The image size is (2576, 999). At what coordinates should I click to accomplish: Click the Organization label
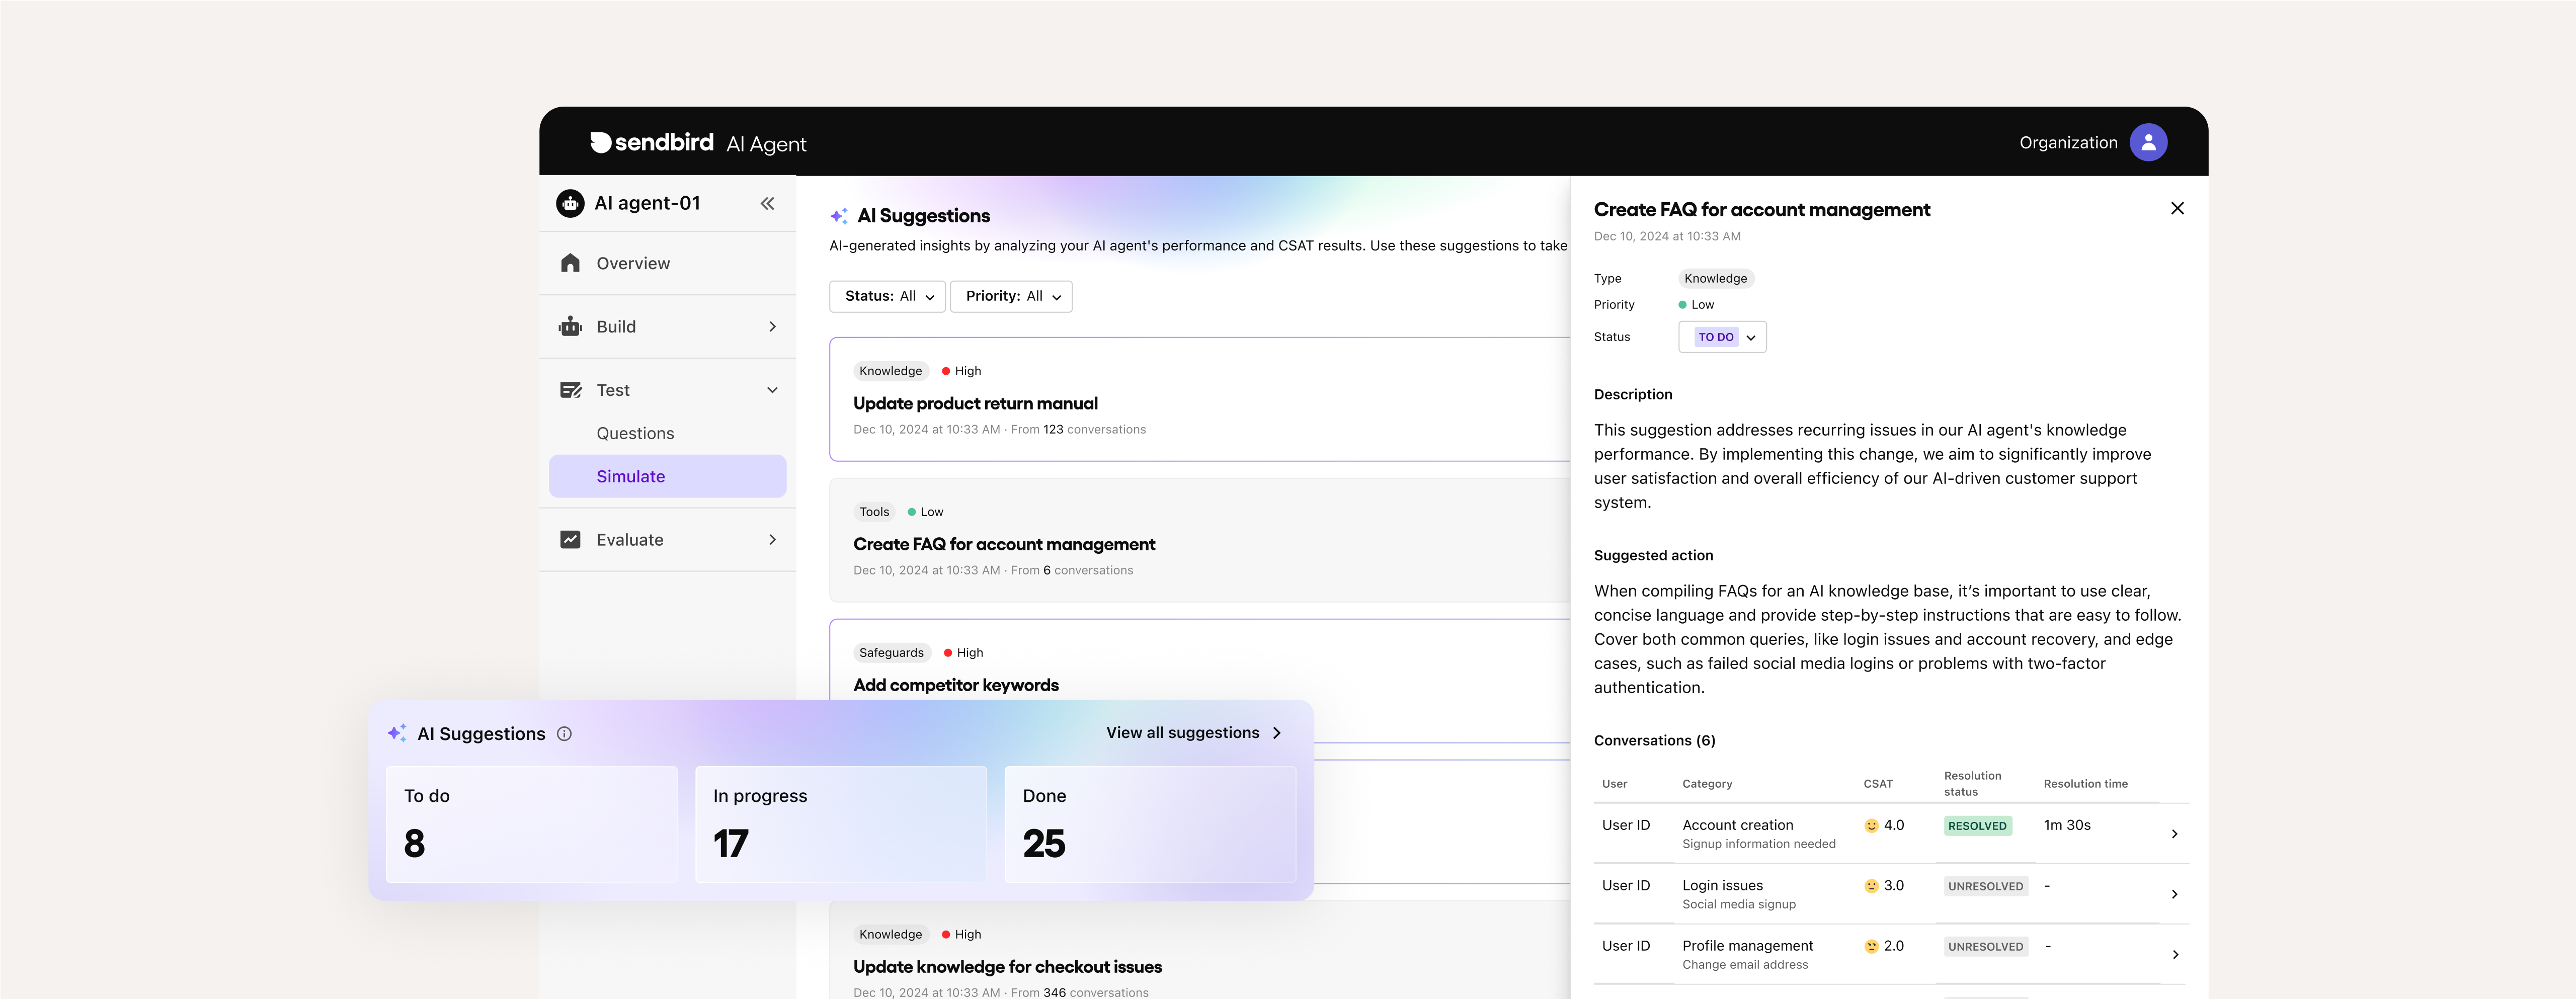[2068, 143]
